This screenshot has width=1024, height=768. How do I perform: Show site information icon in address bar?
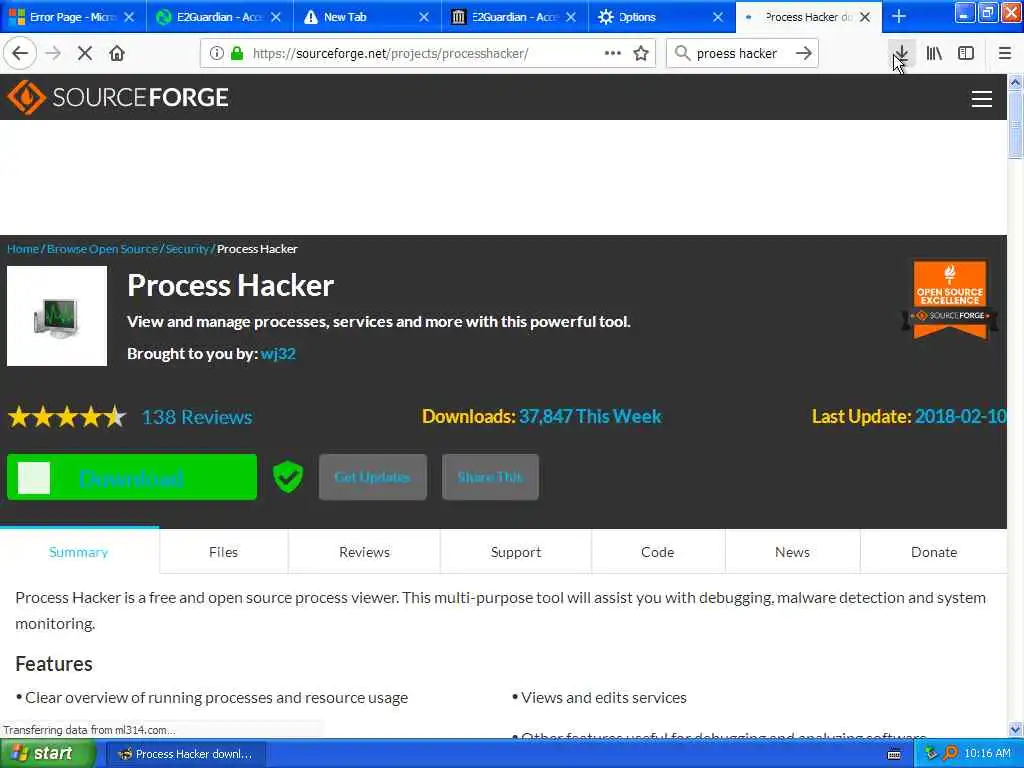tap(216, 53)
